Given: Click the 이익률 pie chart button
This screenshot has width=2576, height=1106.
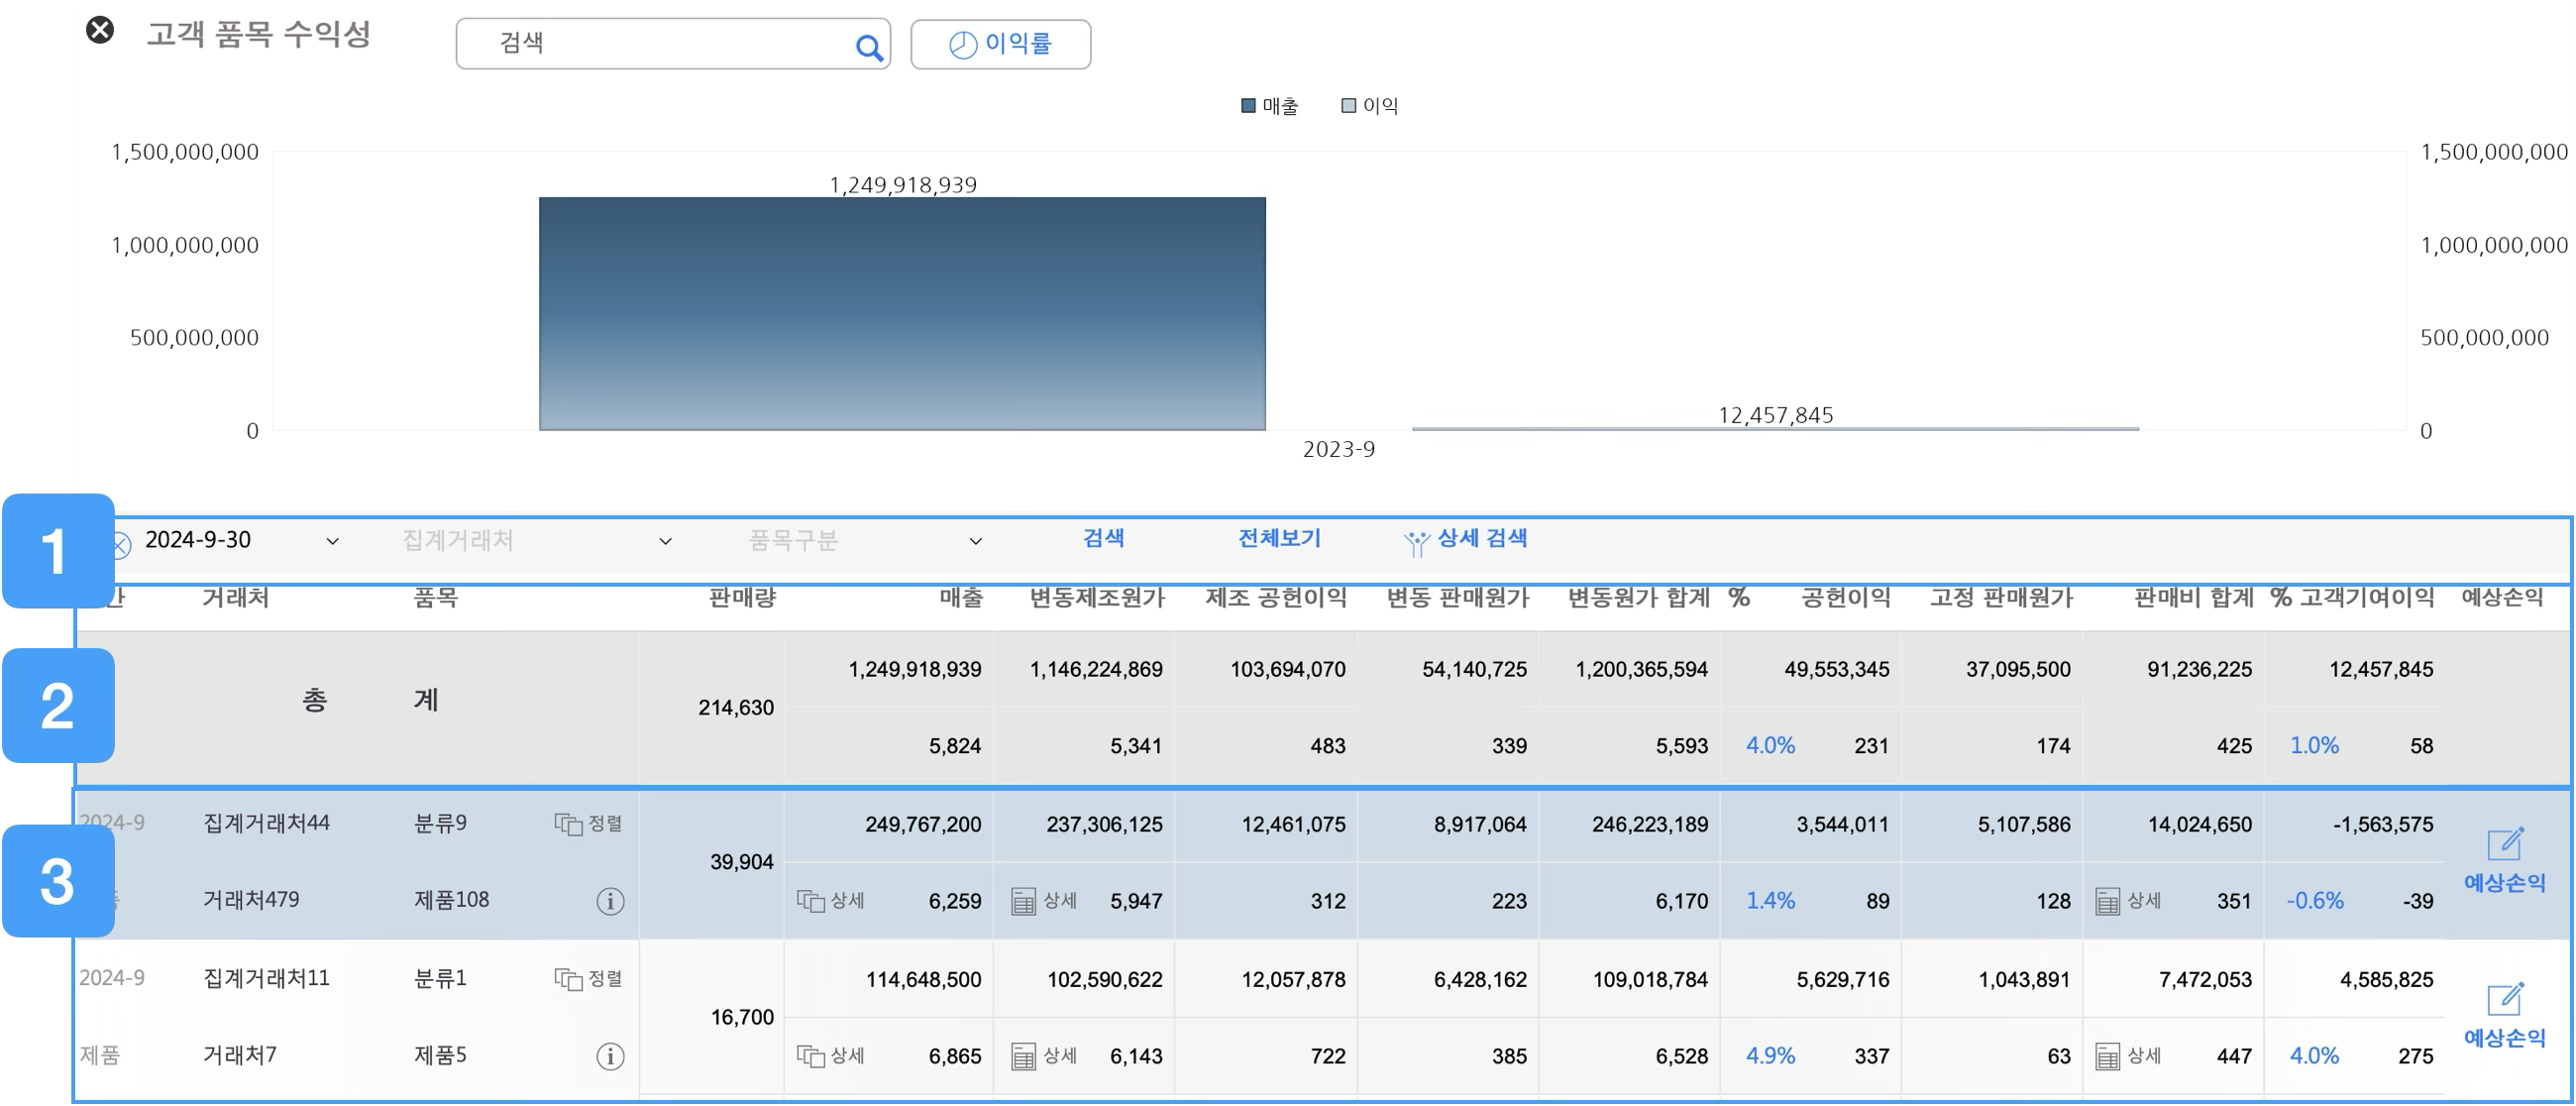Looking at the screenshot, I should pyautogui.click(x=1000, y=44).
